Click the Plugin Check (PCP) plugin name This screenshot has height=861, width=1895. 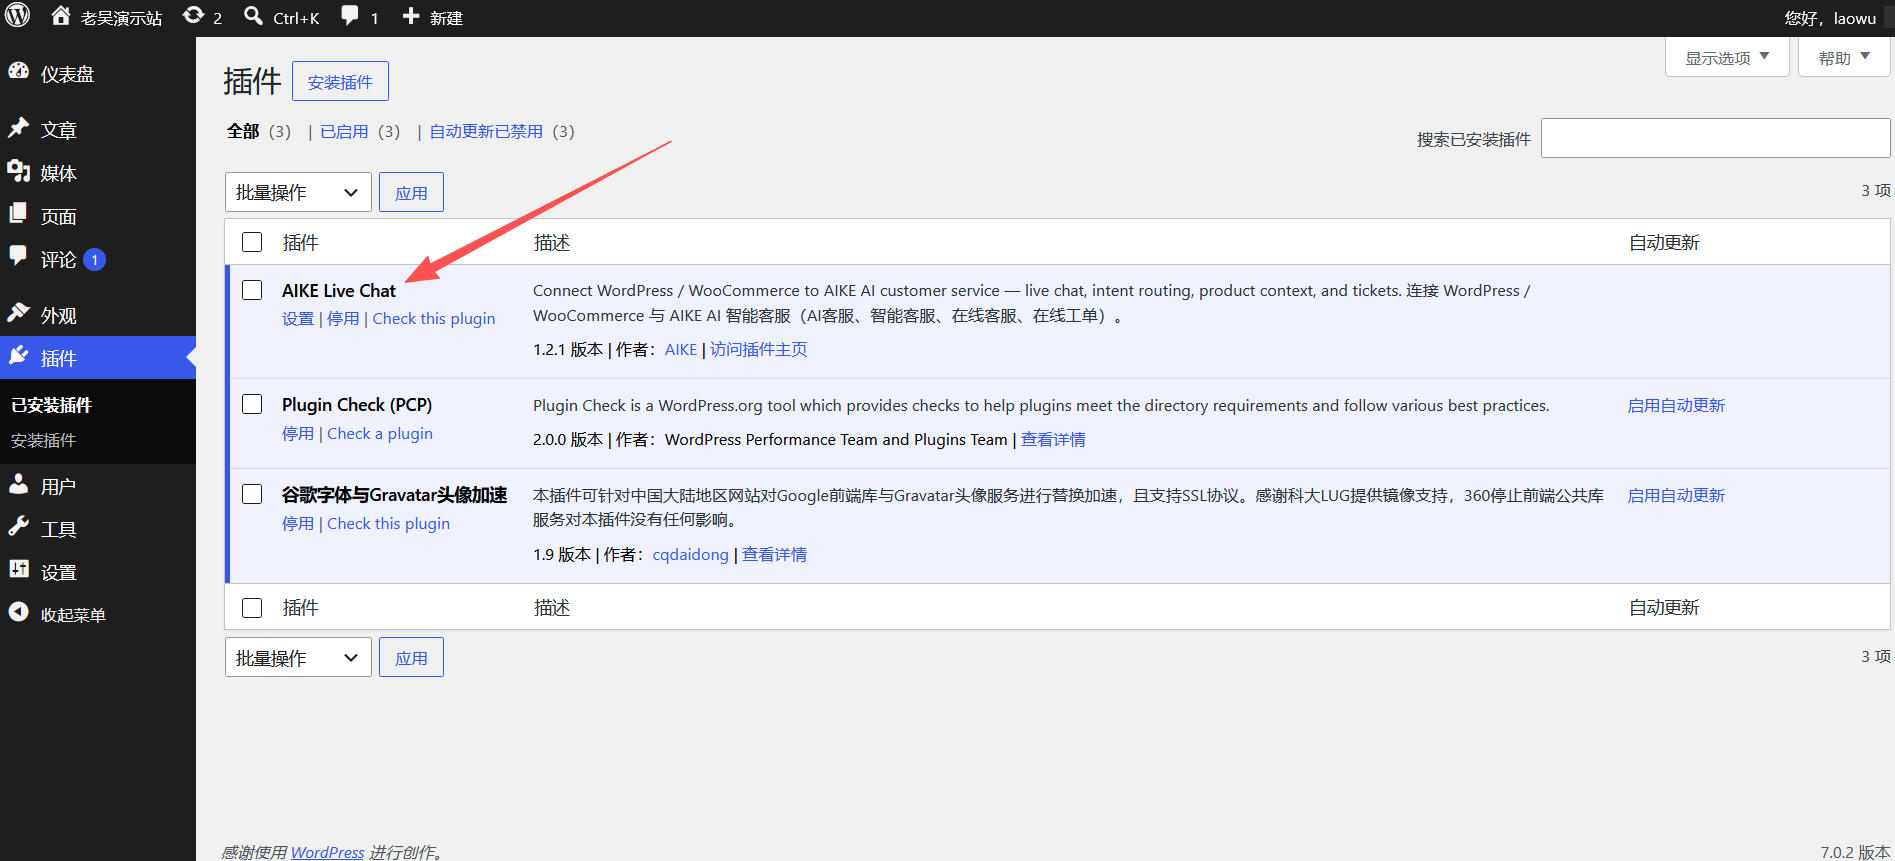click(357, 405)
